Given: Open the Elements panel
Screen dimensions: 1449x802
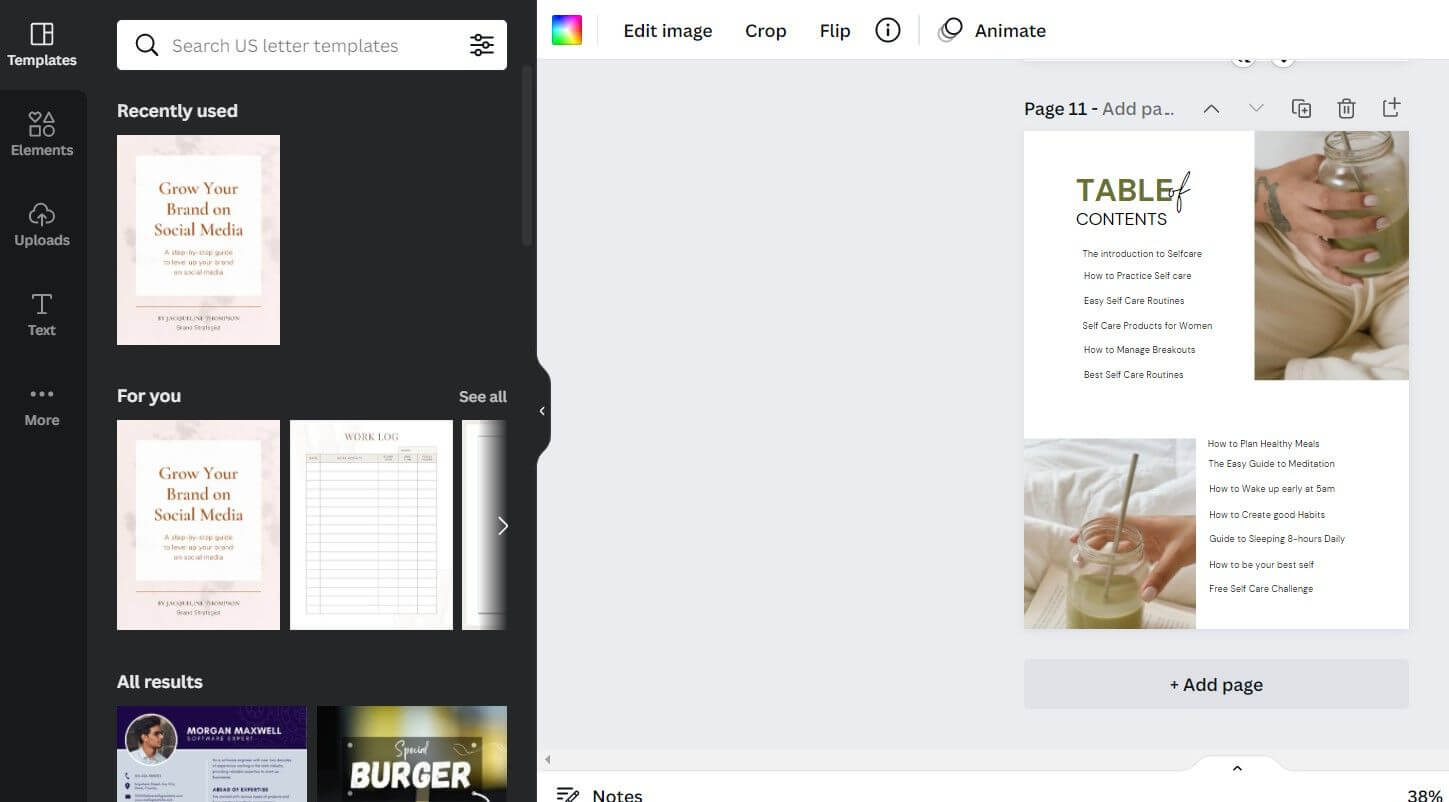Looking at the screenshot, I should [x=42, y=135].
